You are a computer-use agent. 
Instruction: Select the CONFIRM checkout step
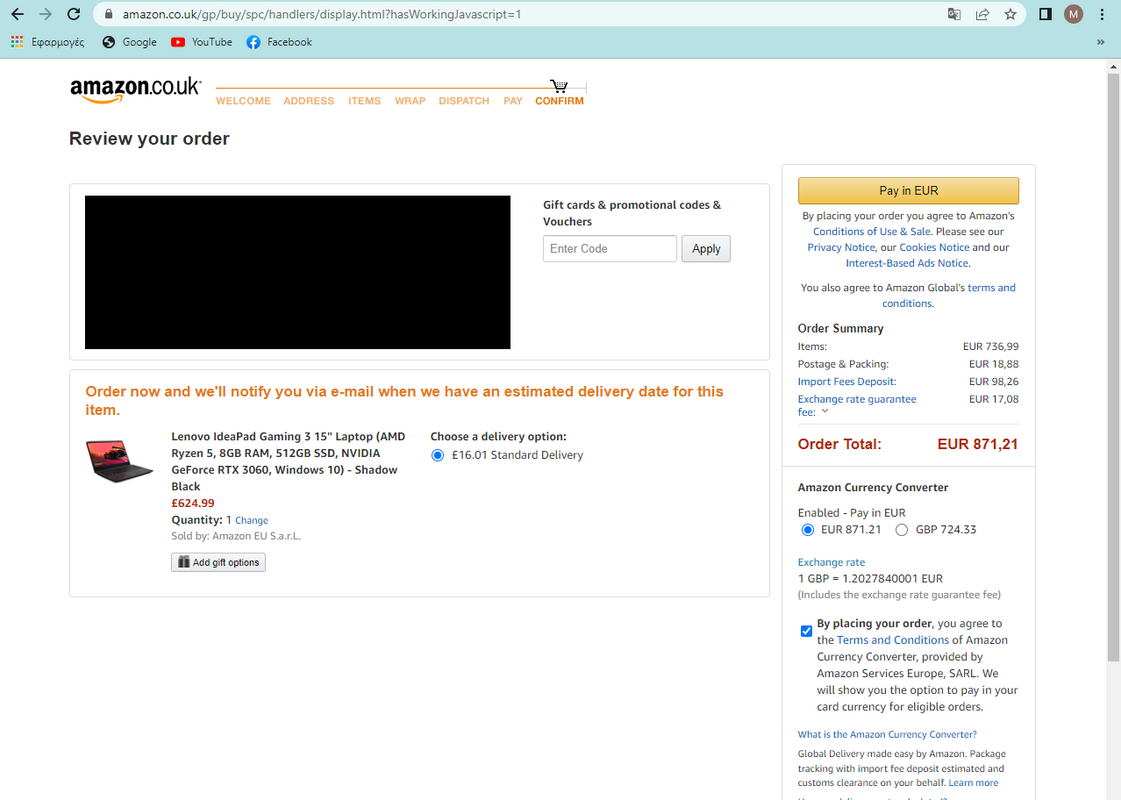[560, 101]
